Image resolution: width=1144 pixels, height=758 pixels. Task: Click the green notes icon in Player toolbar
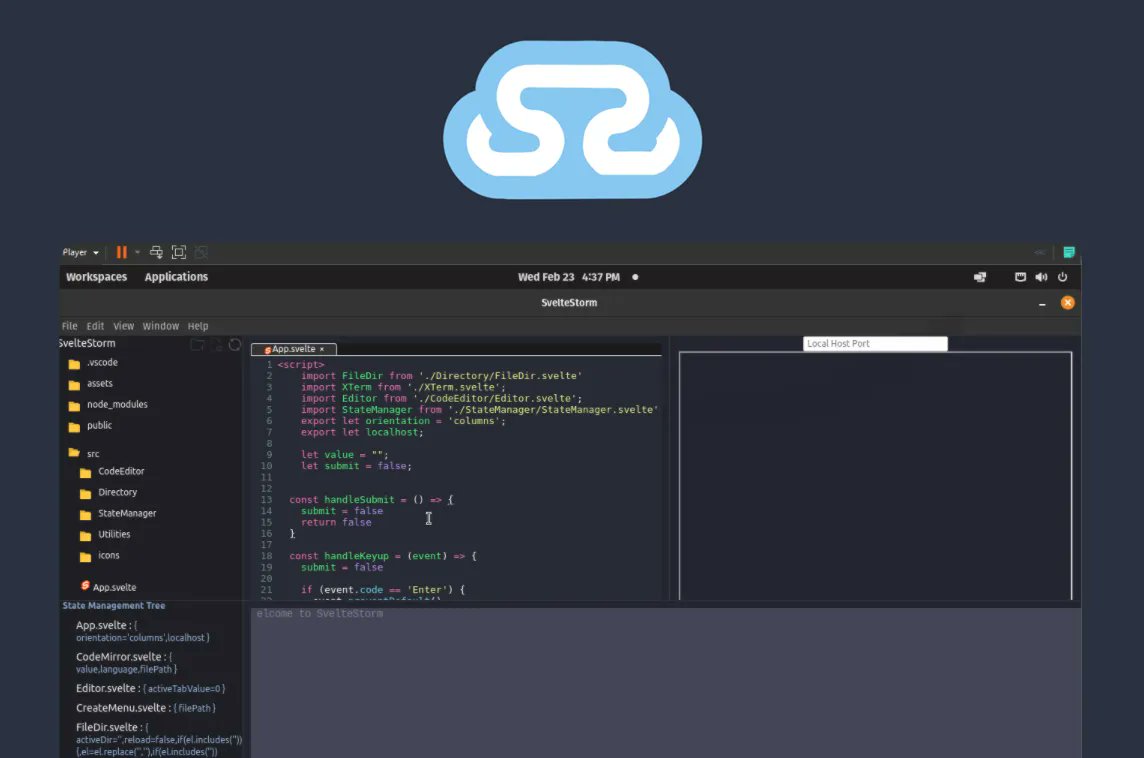(1069, 252)
